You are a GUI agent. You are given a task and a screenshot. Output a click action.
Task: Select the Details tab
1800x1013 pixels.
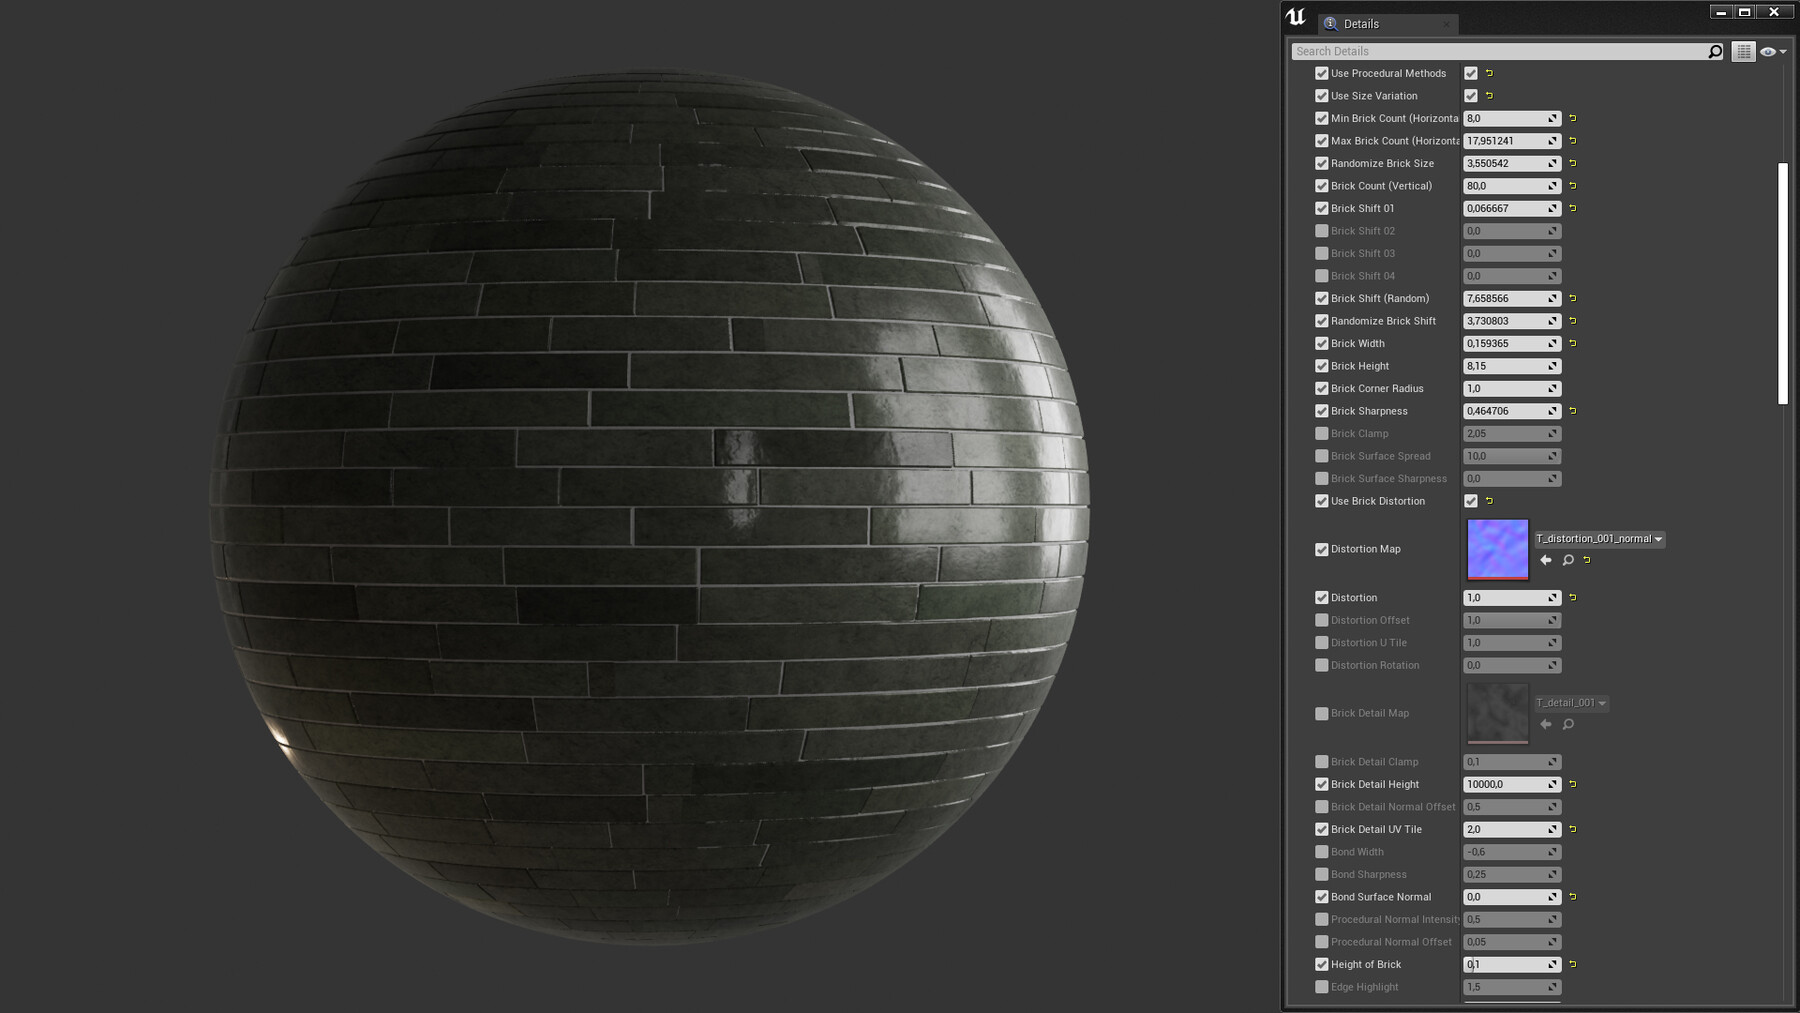1388,24
